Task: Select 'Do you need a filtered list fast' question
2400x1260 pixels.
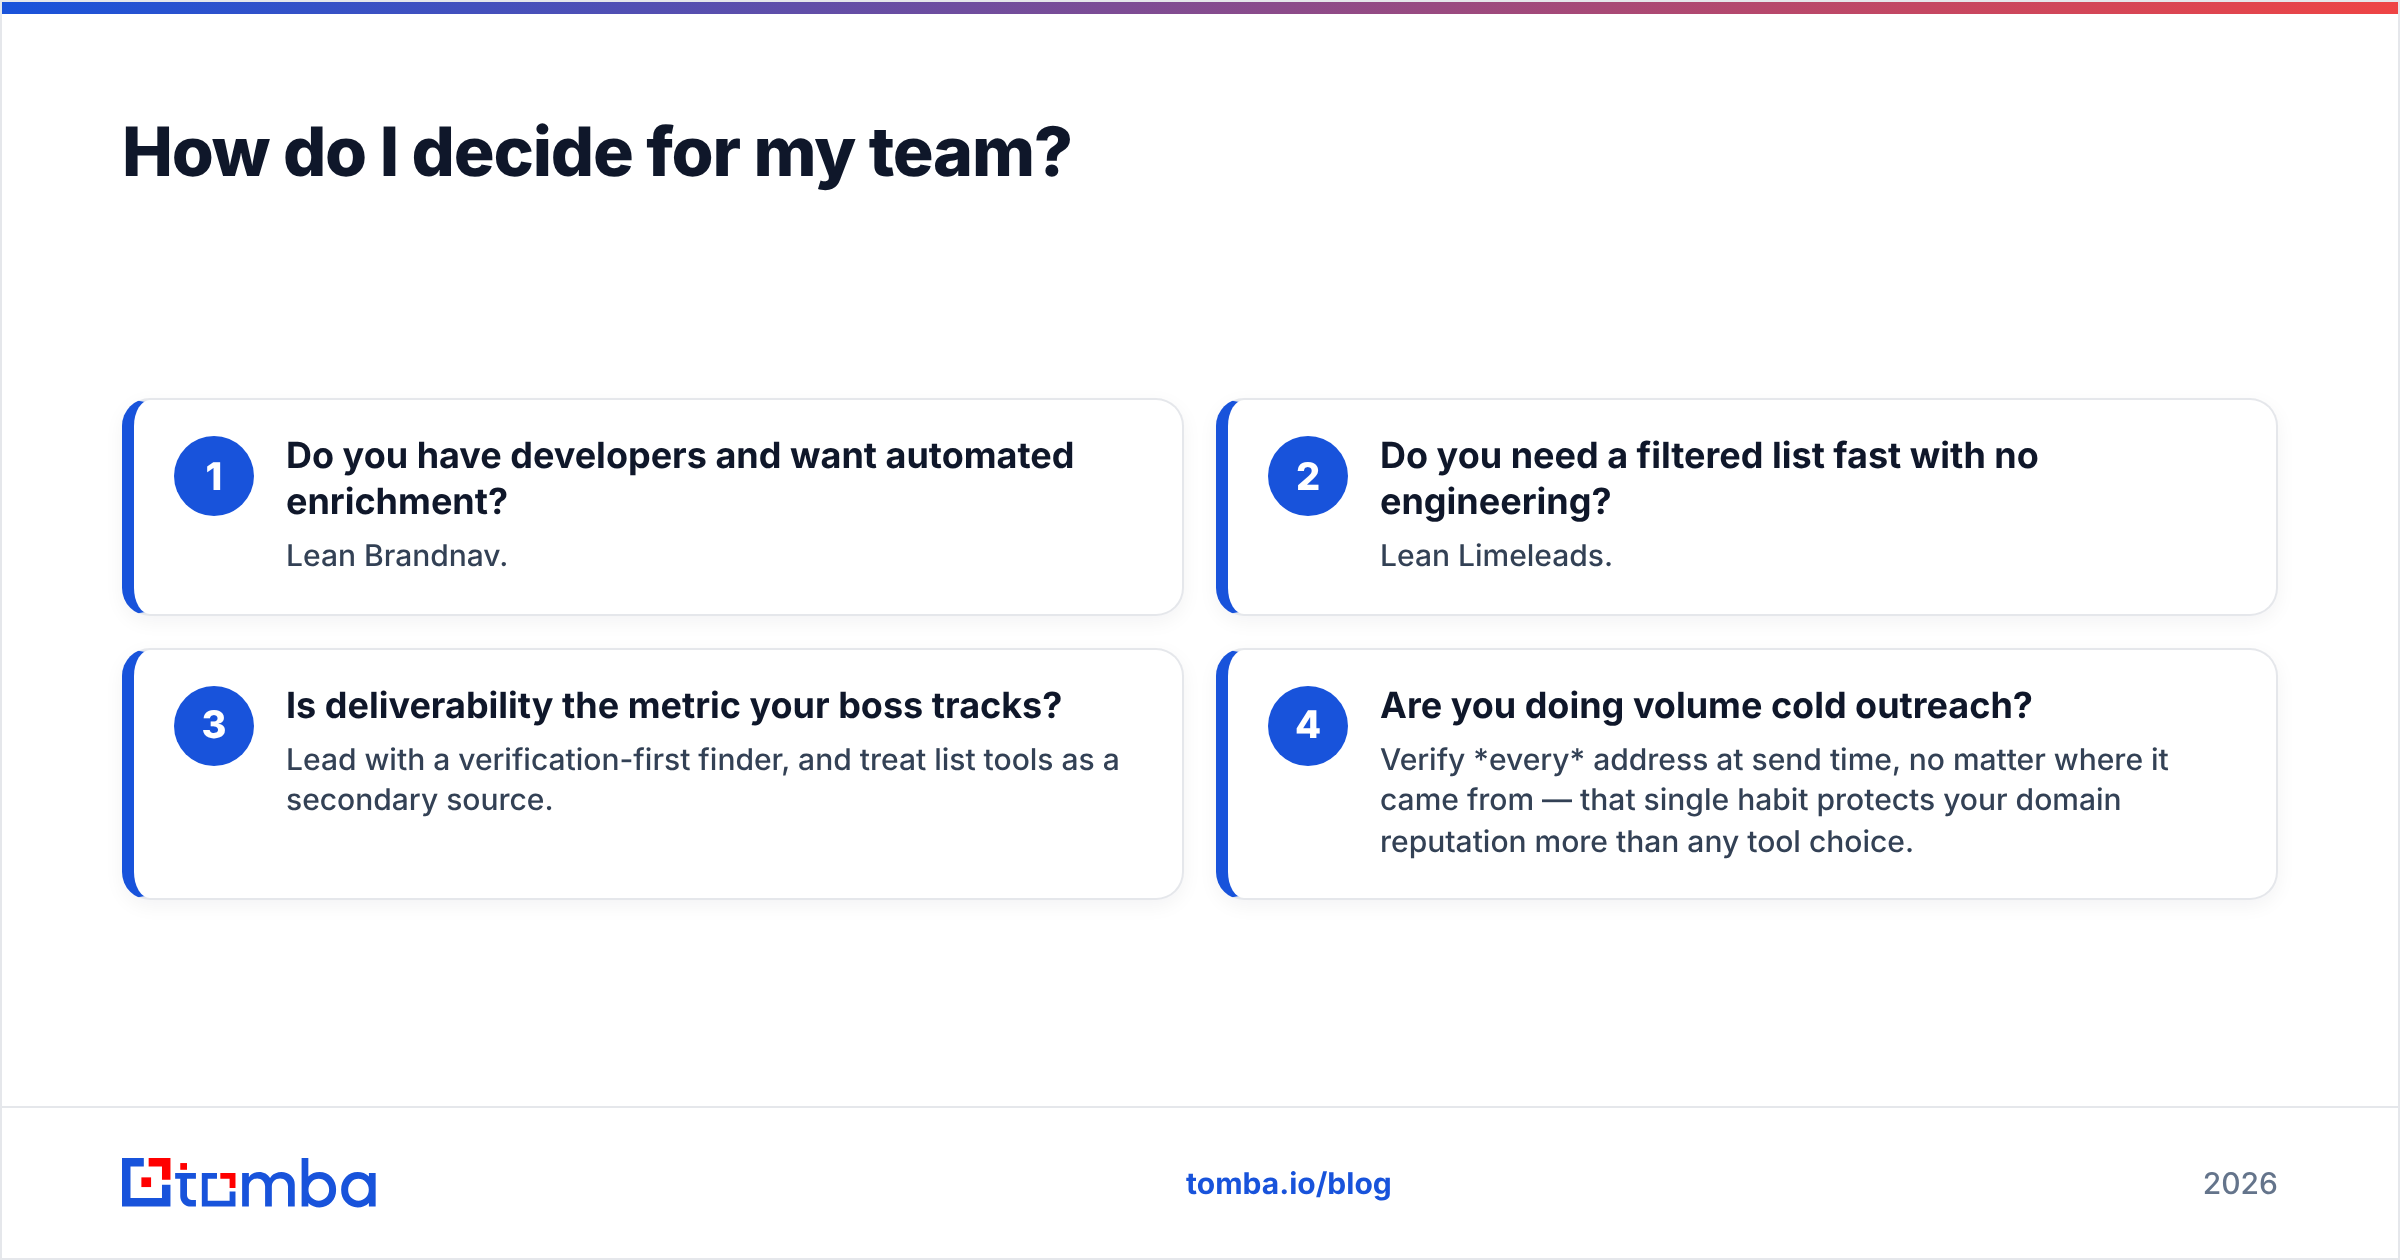Action: pos(1709,478)
